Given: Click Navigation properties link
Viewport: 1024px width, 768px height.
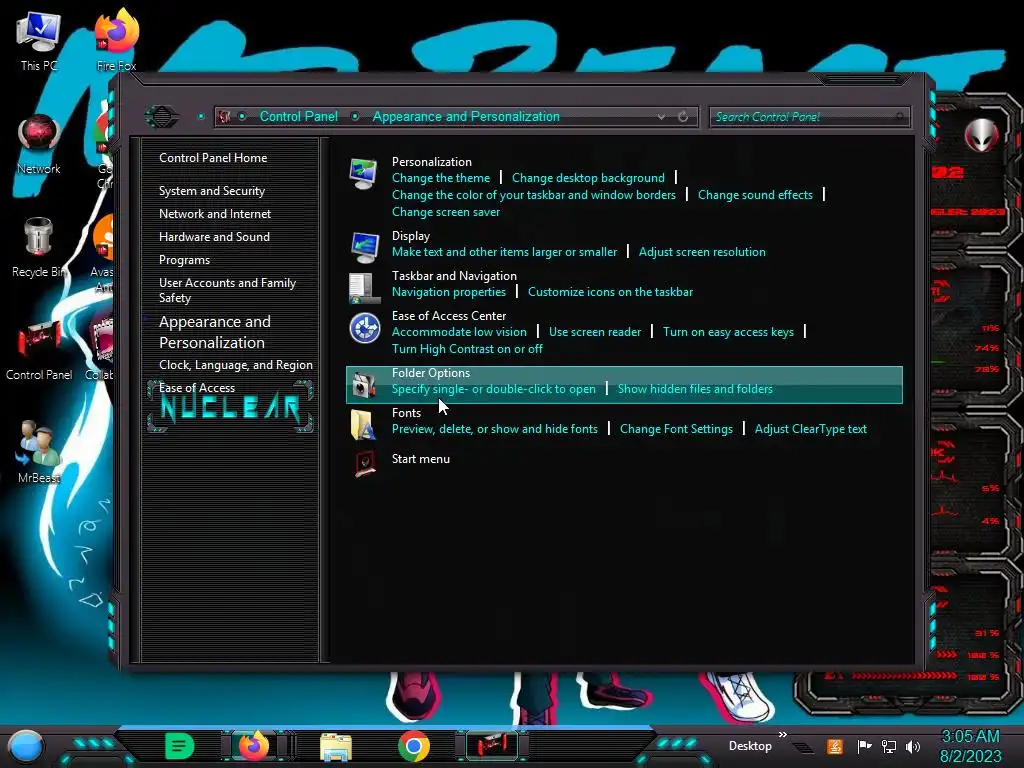Looking at the screenshot, I should coord(449,291).
